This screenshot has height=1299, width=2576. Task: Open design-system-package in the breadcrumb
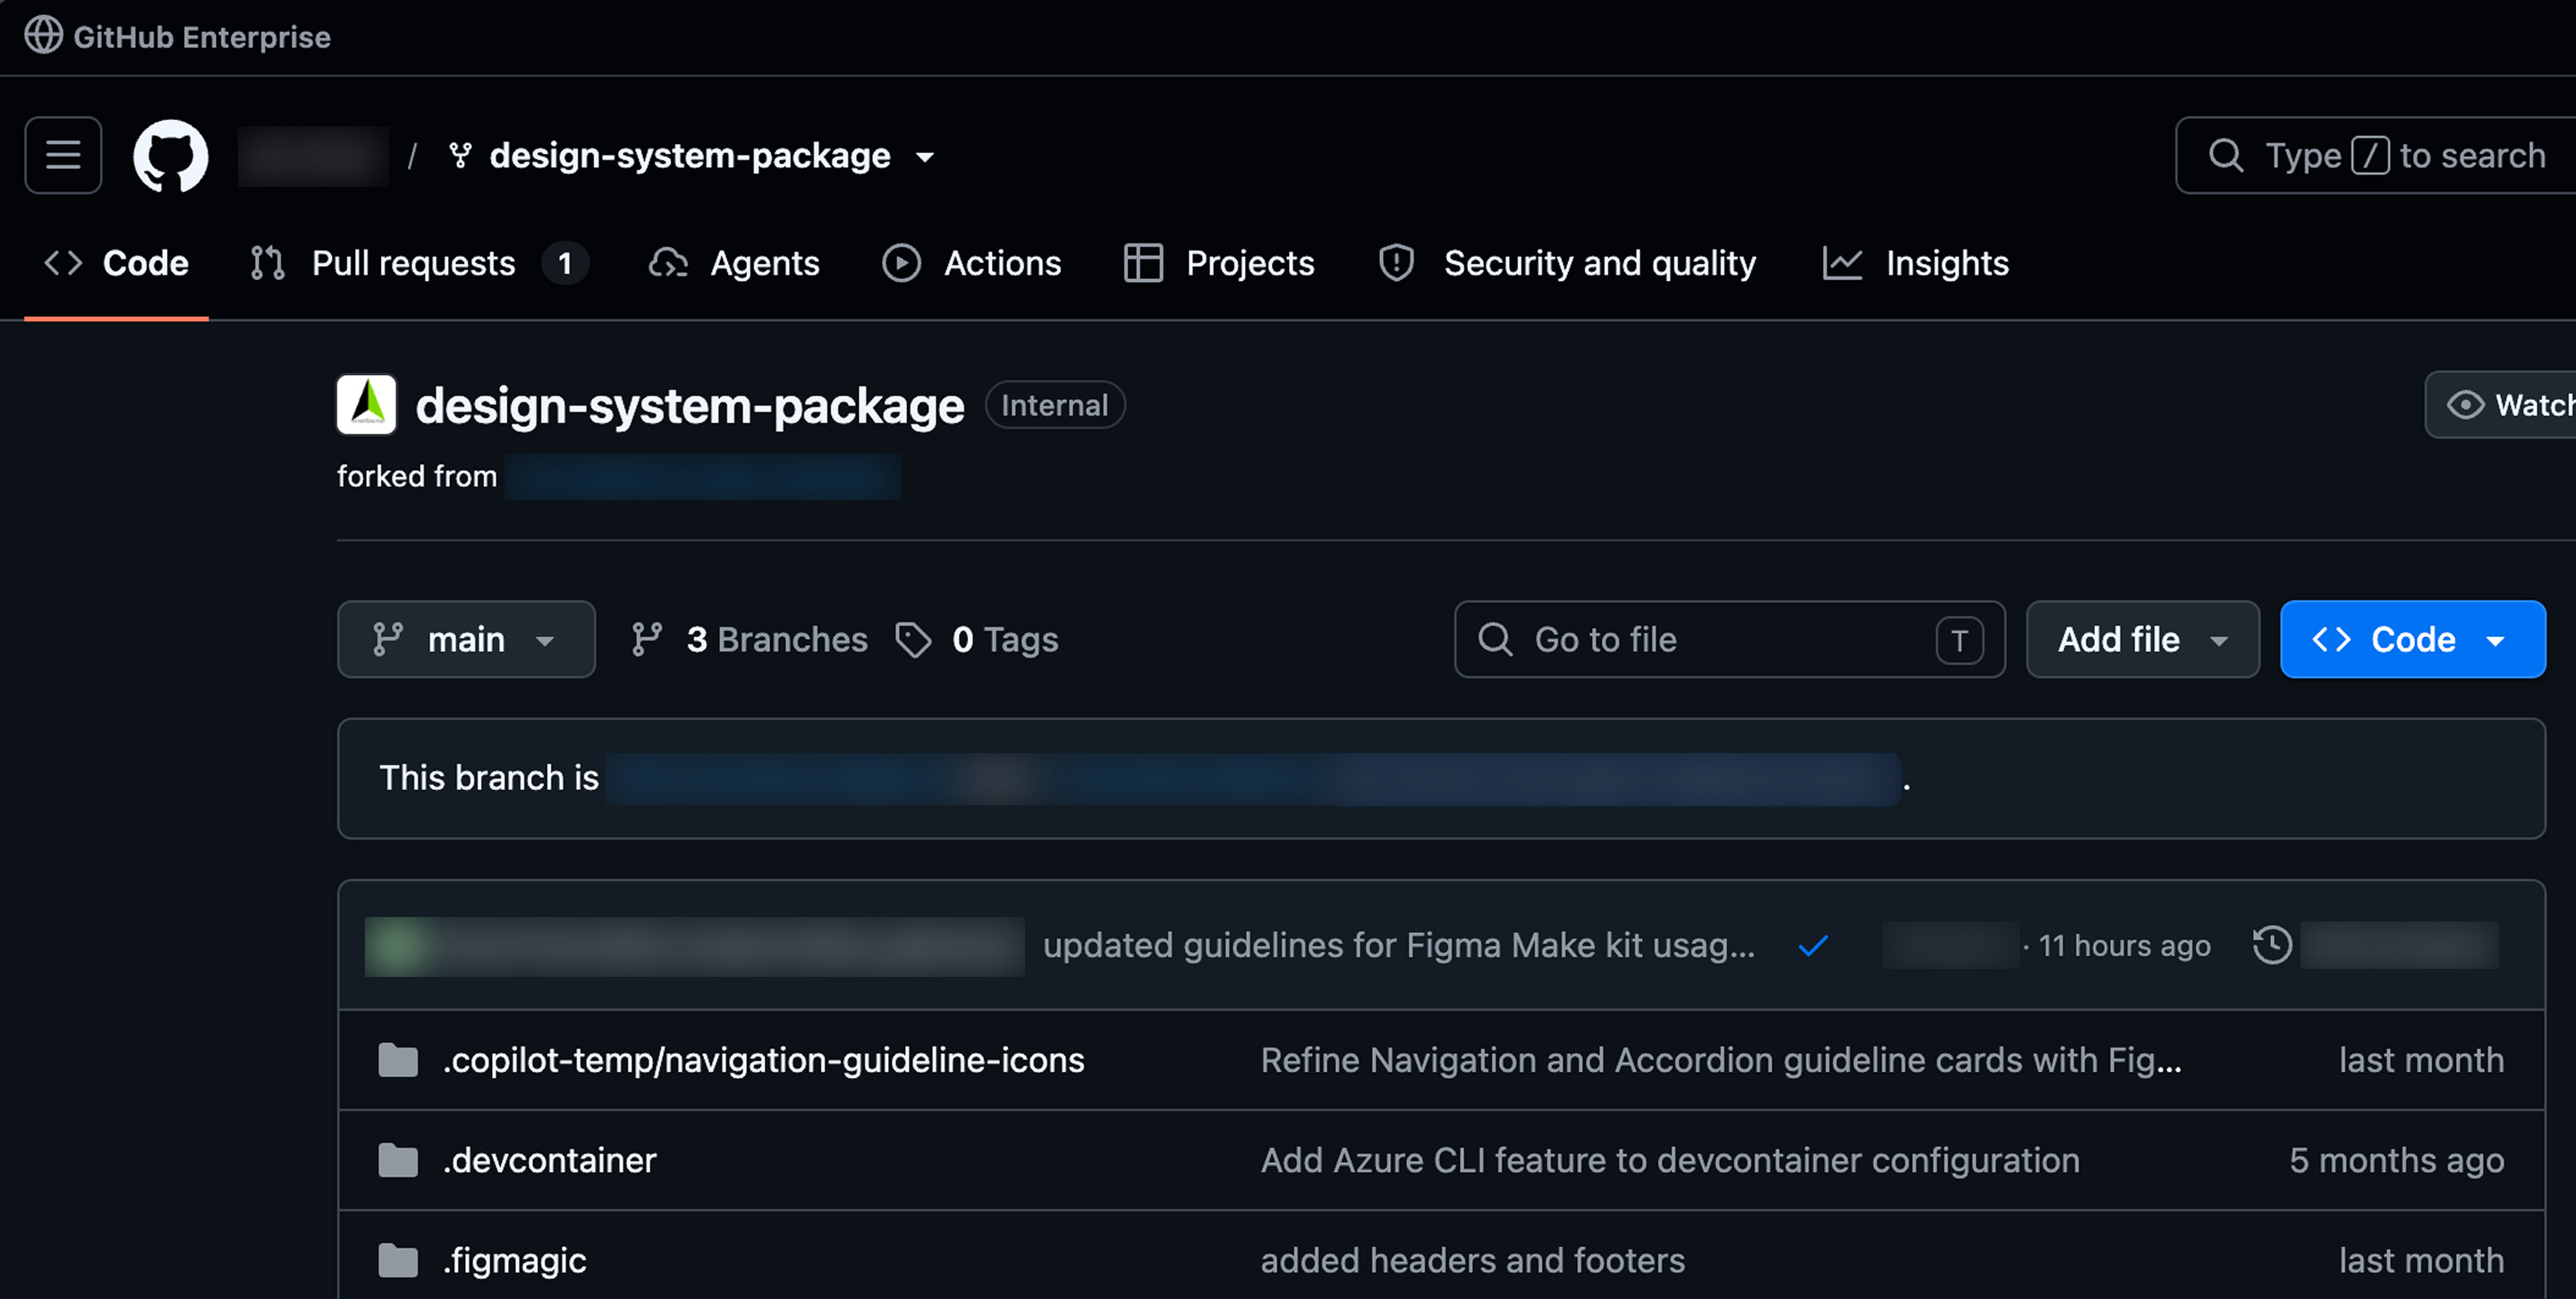690,155
